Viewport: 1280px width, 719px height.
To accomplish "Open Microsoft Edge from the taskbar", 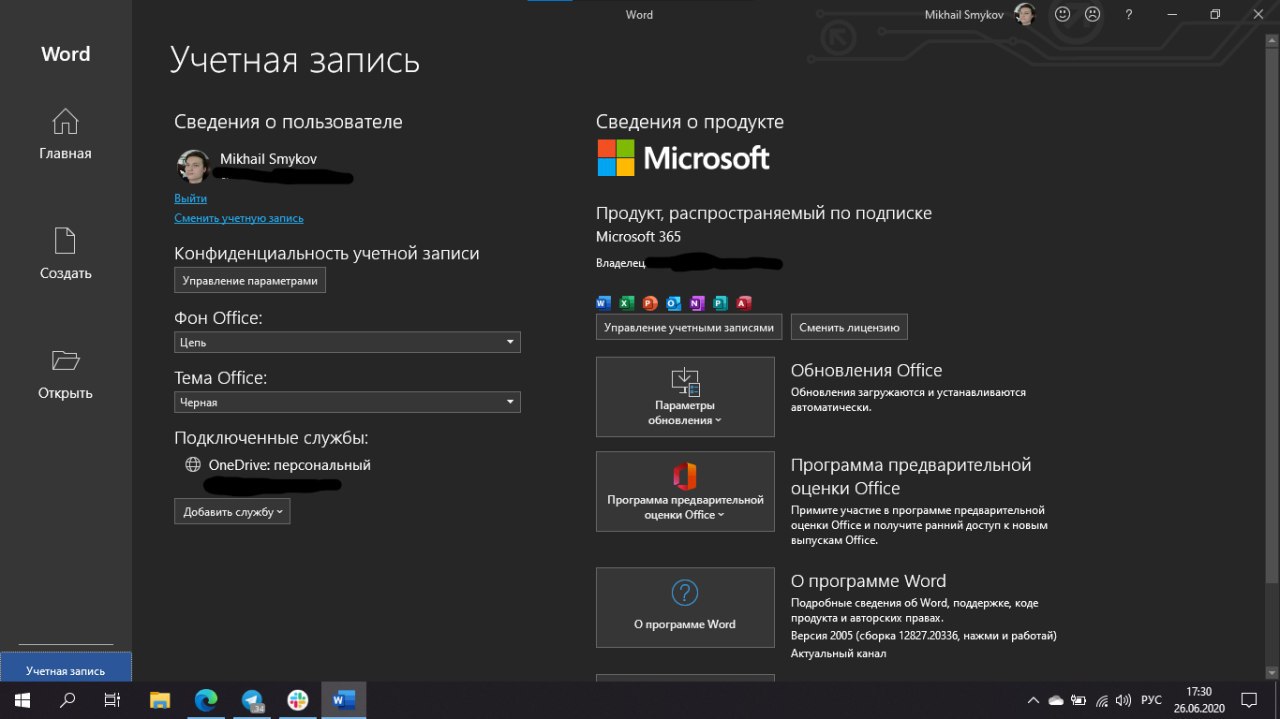I will pyautogui.click(x=206, y=700).
